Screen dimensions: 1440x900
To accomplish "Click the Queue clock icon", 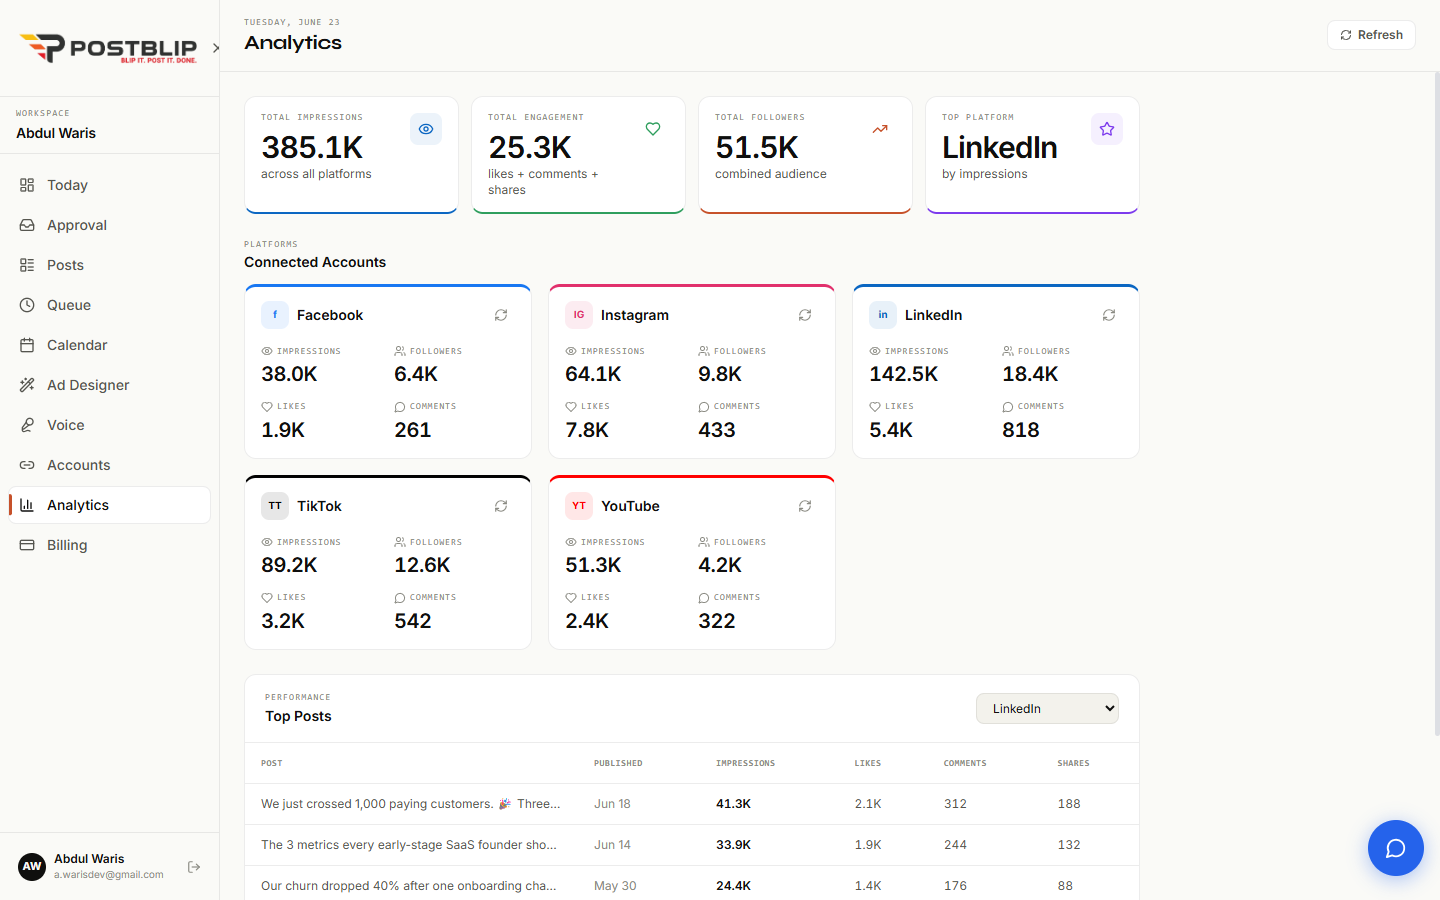I will pos(27,305).
